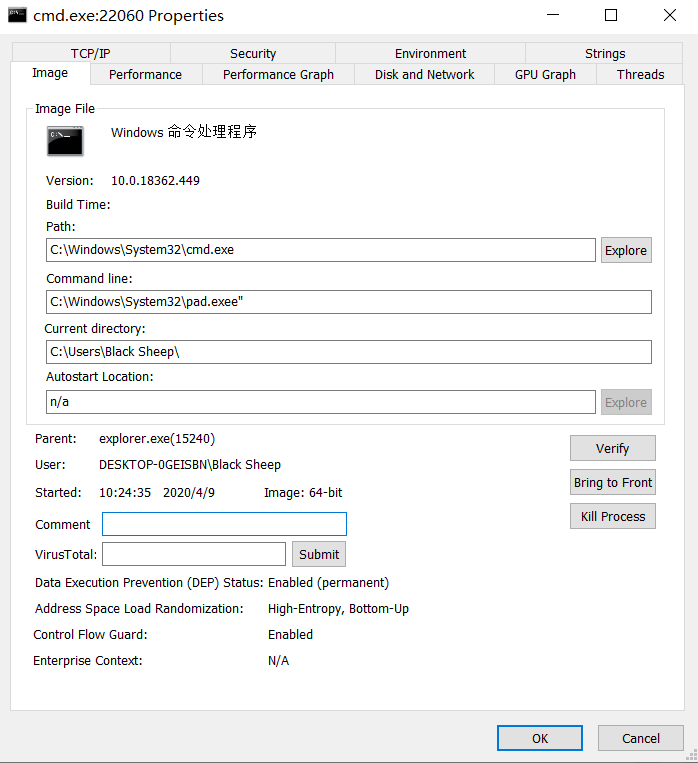Minimize the Properties window
The width and height of the screenshot is (698, 763).
pos(553,15)
